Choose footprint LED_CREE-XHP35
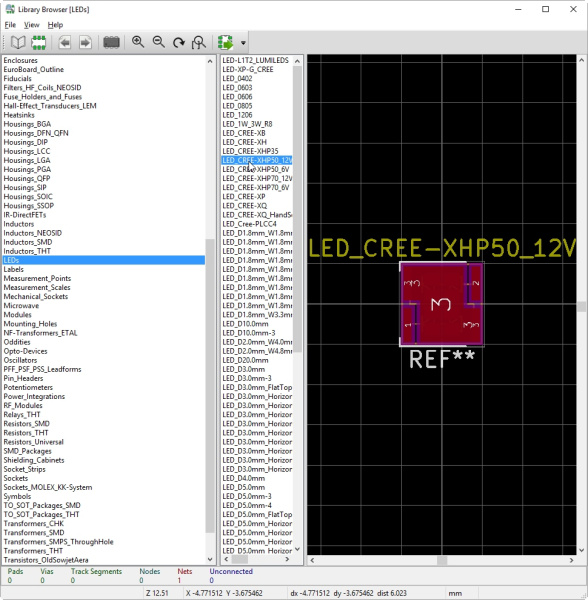 click(x=250, y=151)
